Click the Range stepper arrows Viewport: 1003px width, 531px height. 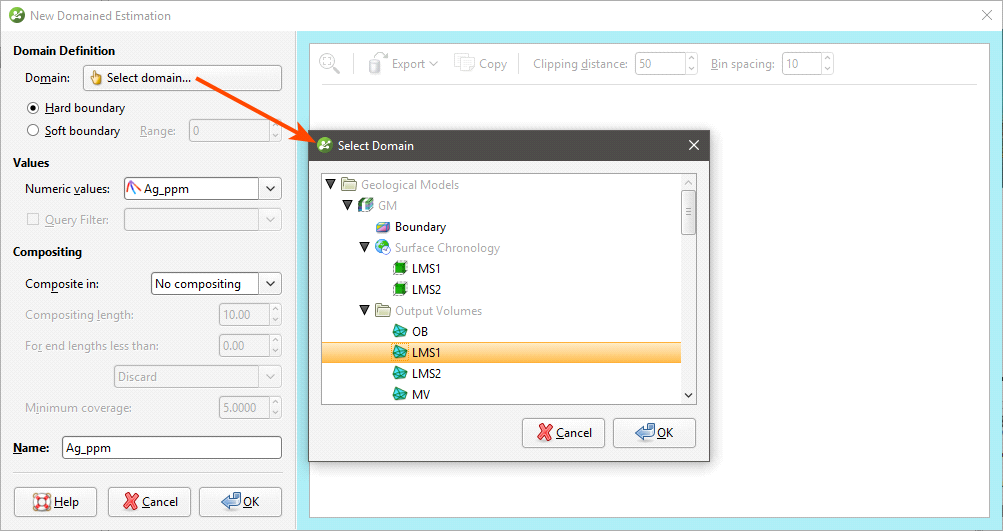(276, 131)
